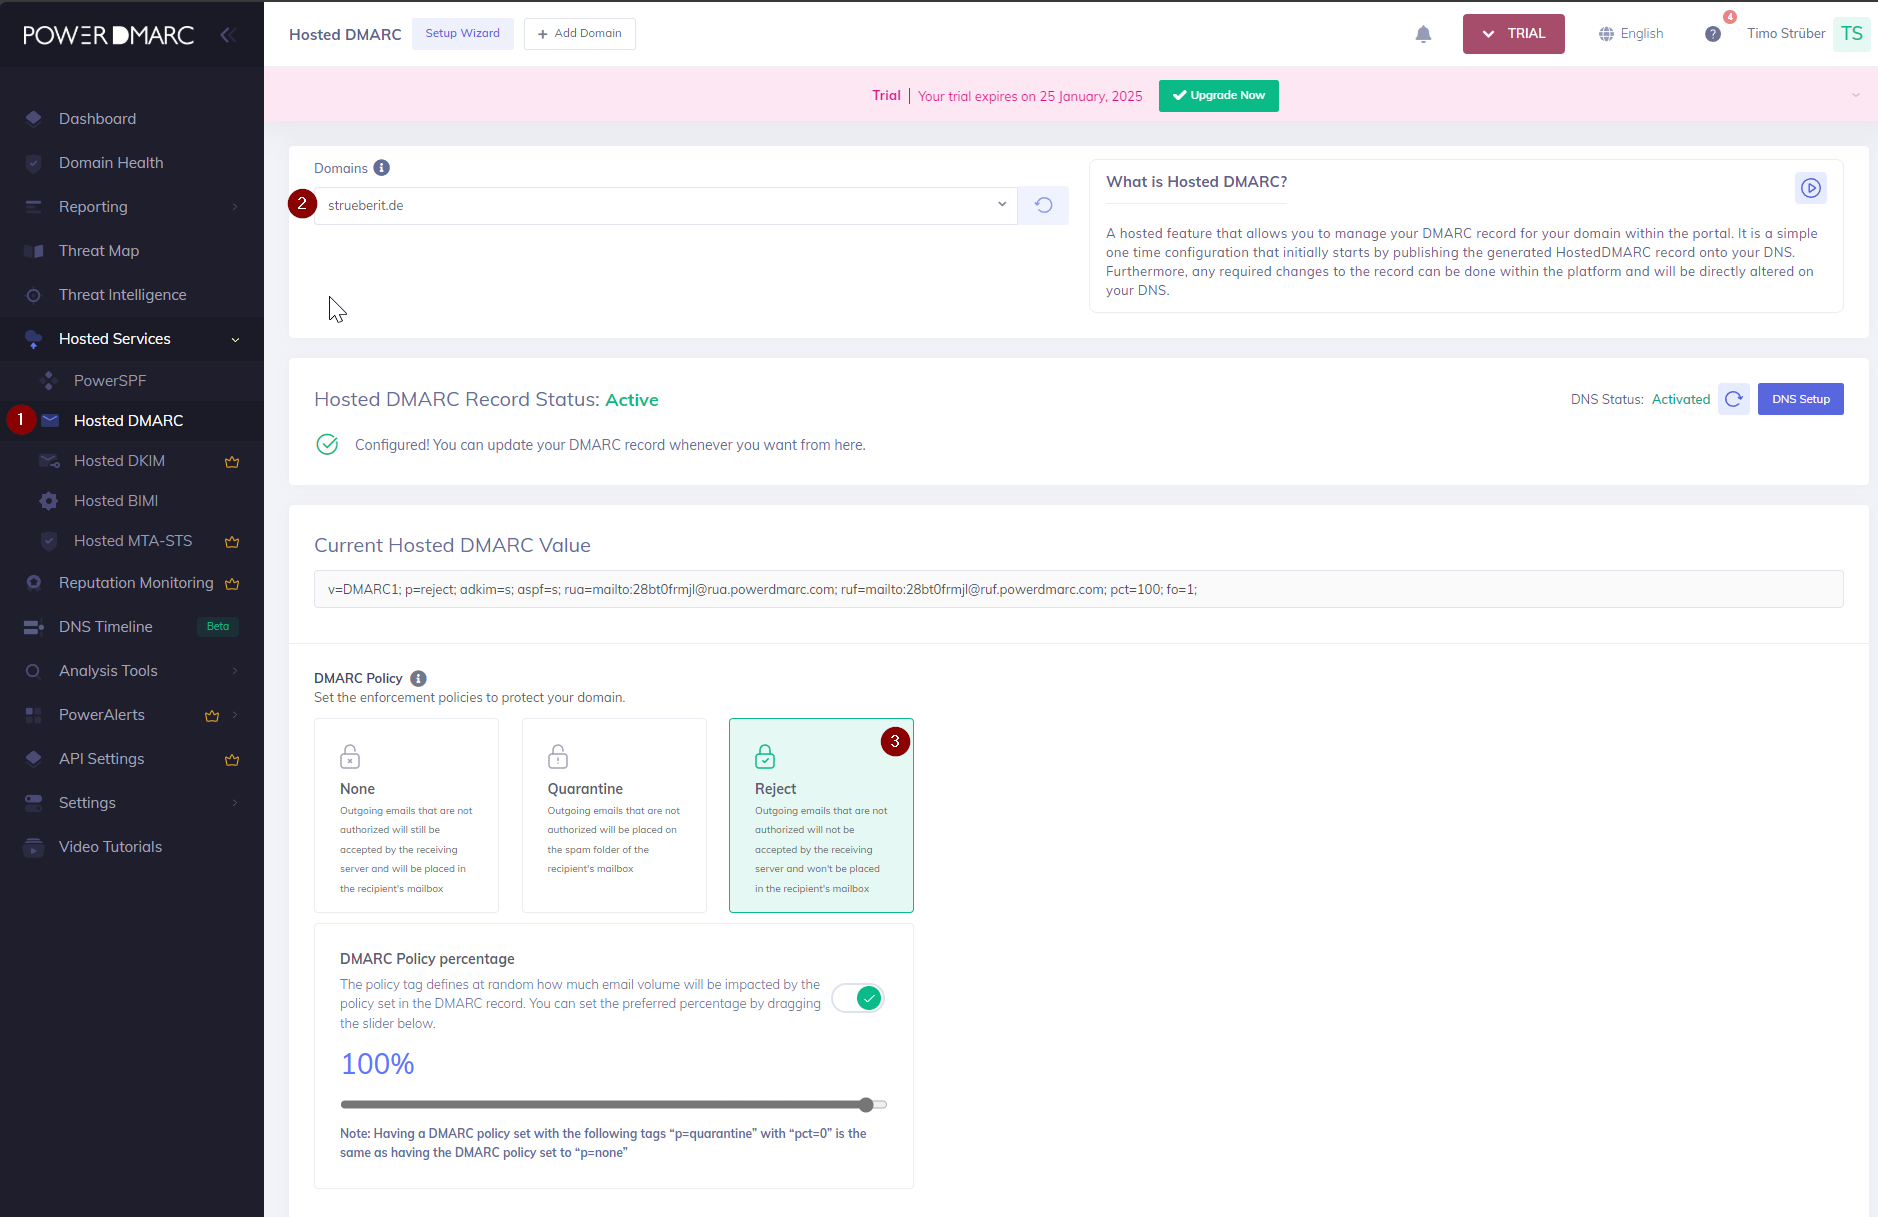This screenshot has height=1217, width=1878.
Task: Click the DNS Setup button
Action: [x=1800, y=399]
